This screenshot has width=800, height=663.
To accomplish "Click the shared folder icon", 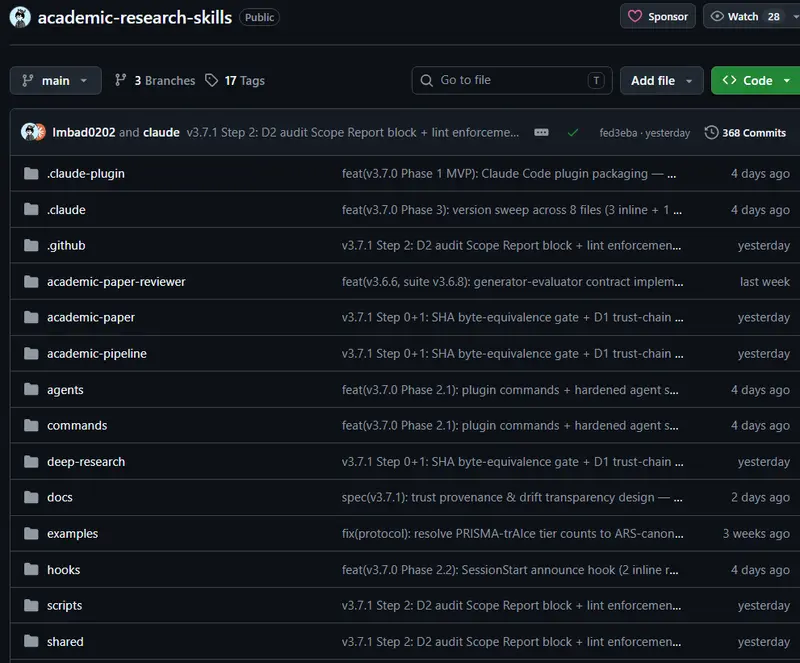I will [31, 641].
